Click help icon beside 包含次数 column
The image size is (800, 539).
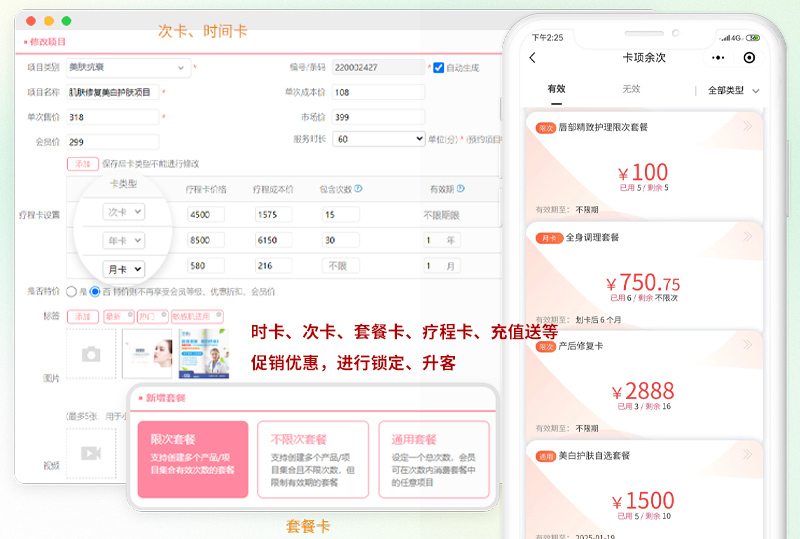click(x=358, y=188)
